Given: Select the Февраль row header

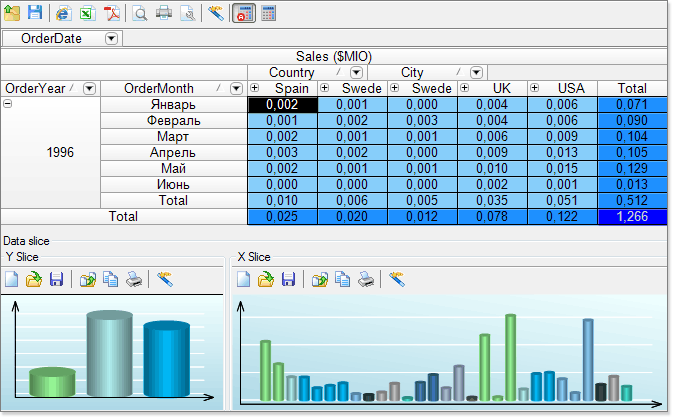Looking at the screenshot, I should pos(173,121).
